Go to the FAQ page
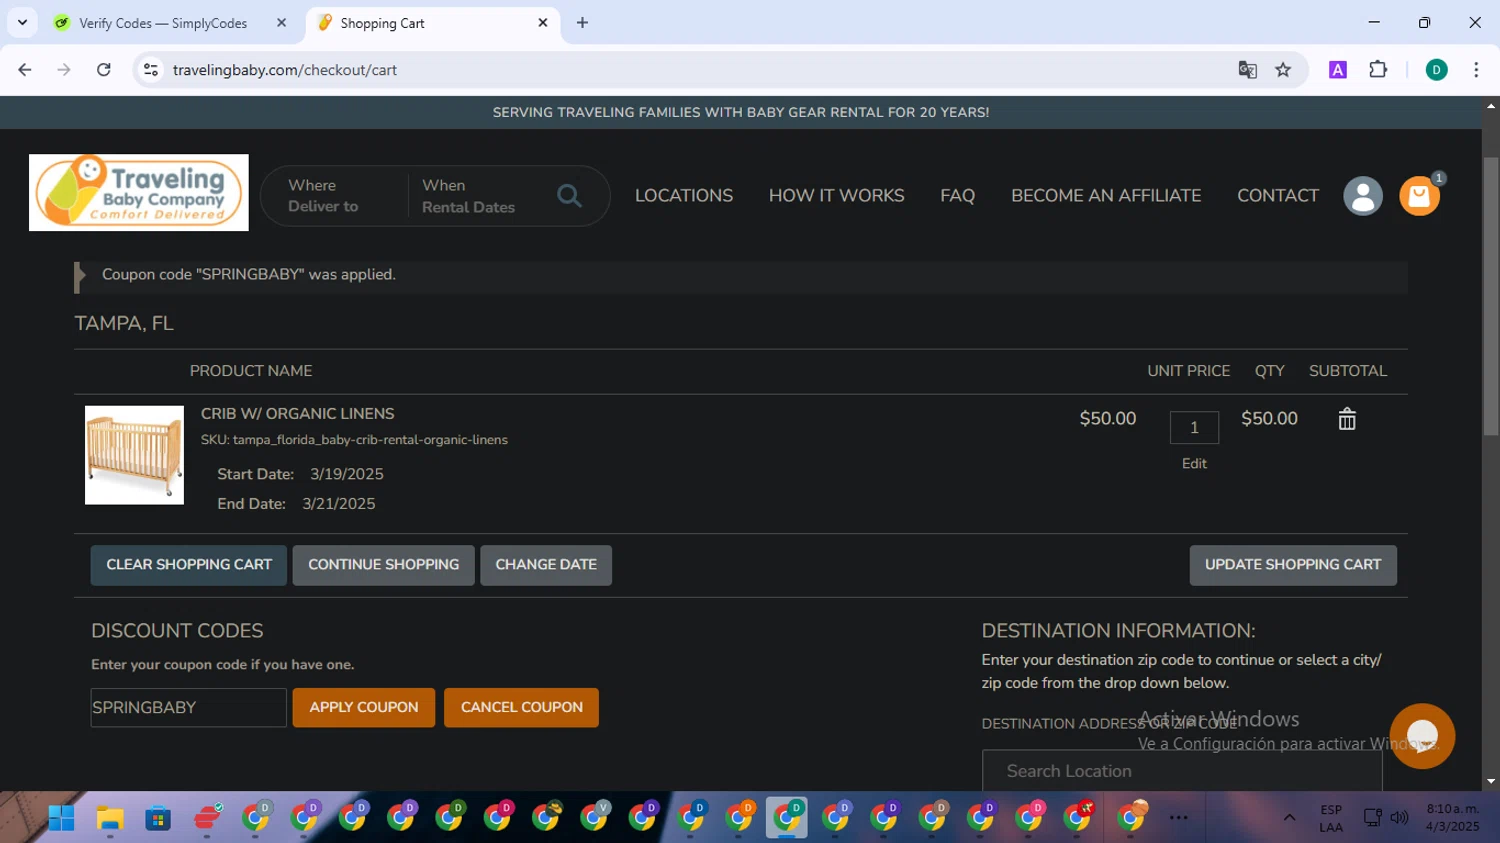Screen dimensions: 1500x843 [x=957, y=196]
